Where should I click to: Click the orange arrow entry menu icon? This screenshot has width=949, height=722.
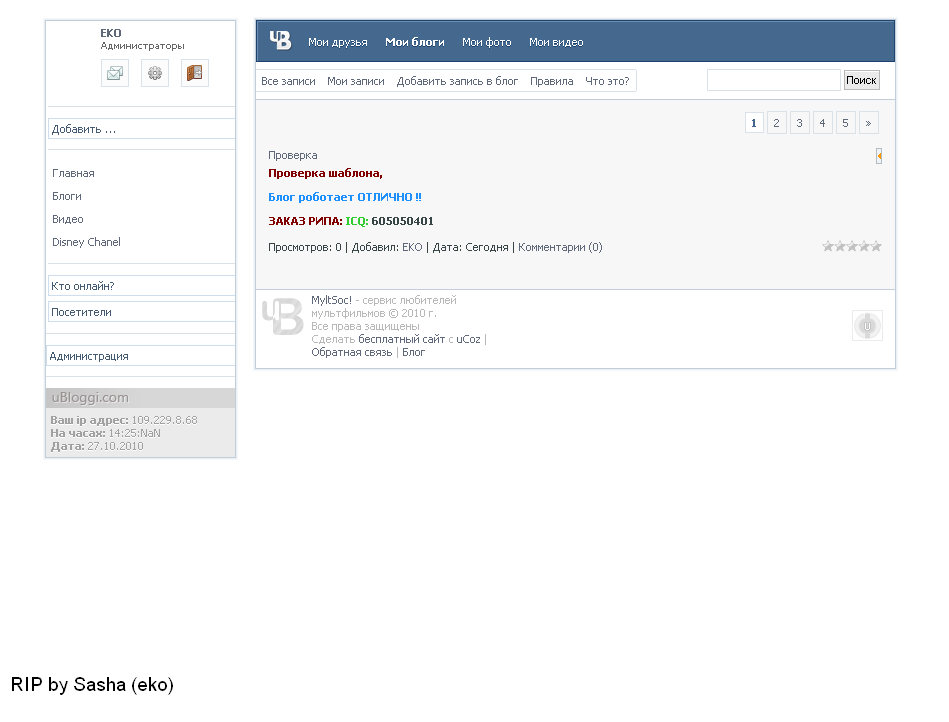point(878,156)
